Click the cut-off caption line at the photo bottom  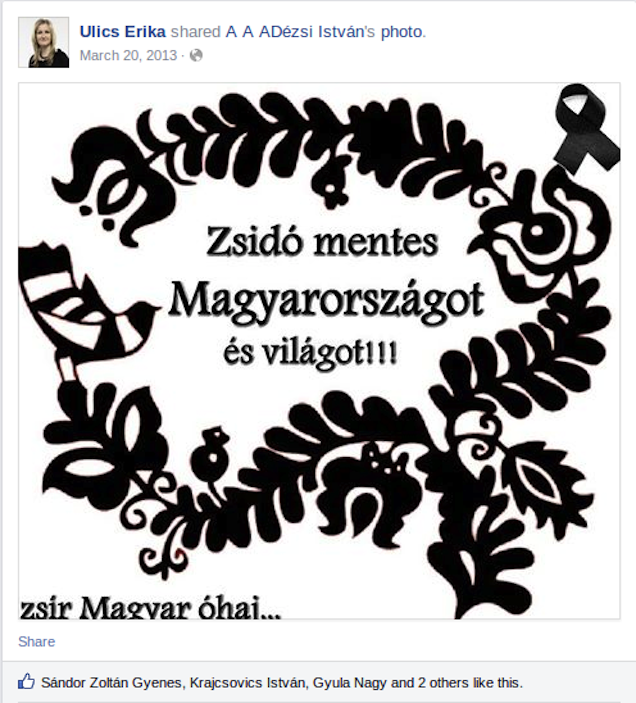click(x=151, y=608)
